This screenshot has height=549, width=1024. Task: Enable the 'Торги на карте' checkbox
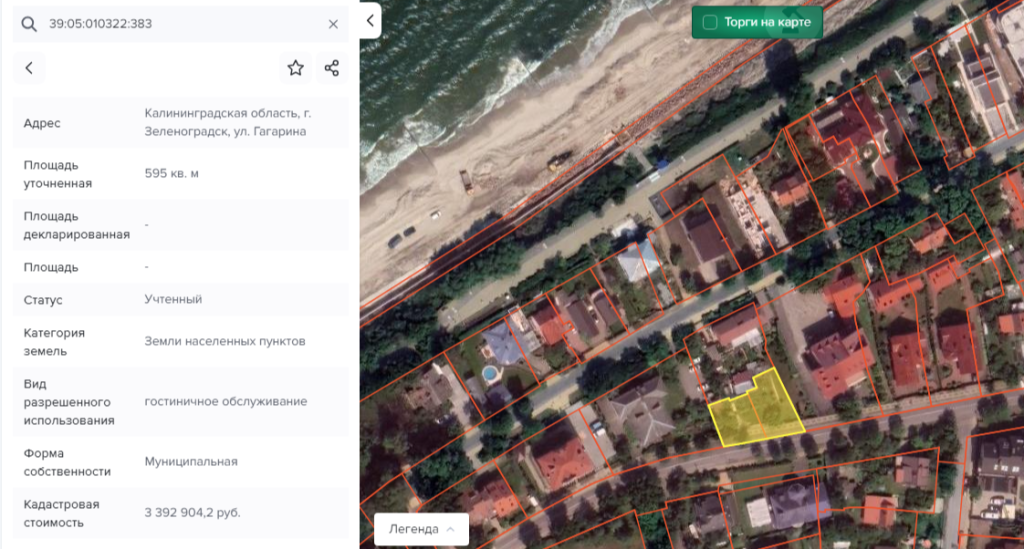coord(710,22)
